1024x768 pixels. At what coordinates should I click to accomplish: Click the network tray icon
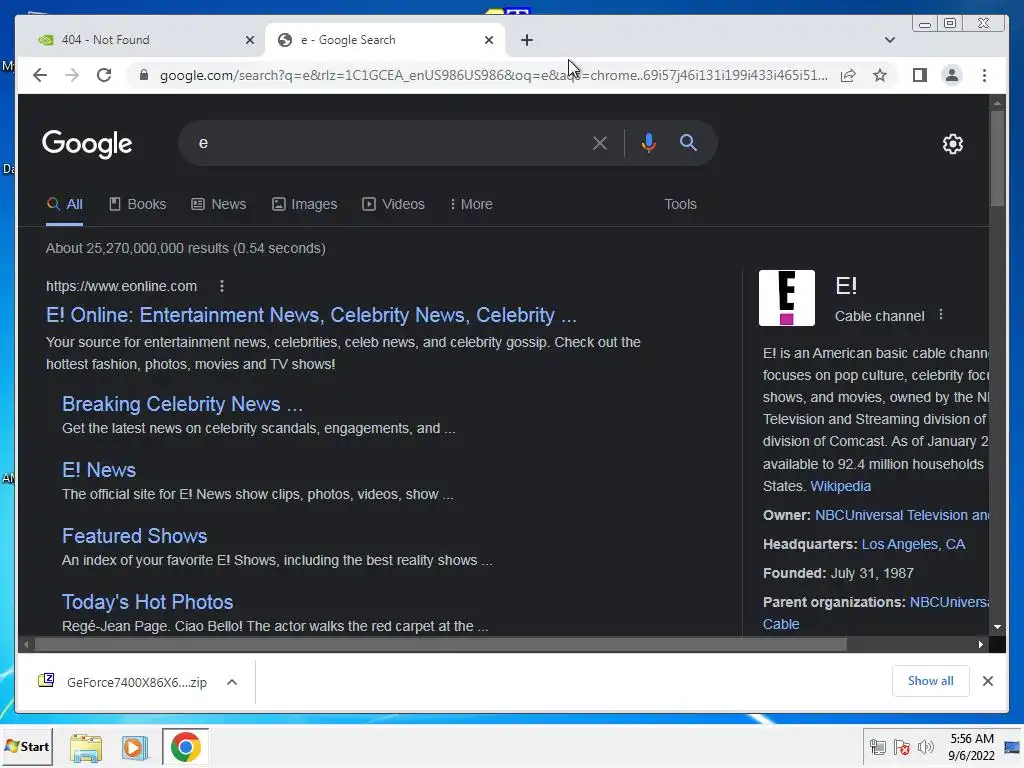[x=878, y=747]
